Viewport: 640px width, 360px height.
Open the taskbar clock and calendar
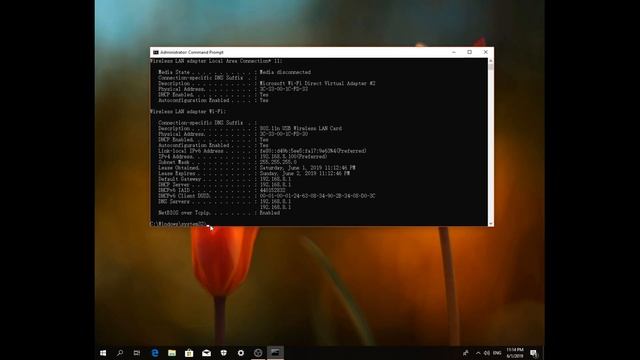pyautogui.click(x=515, y=353)
